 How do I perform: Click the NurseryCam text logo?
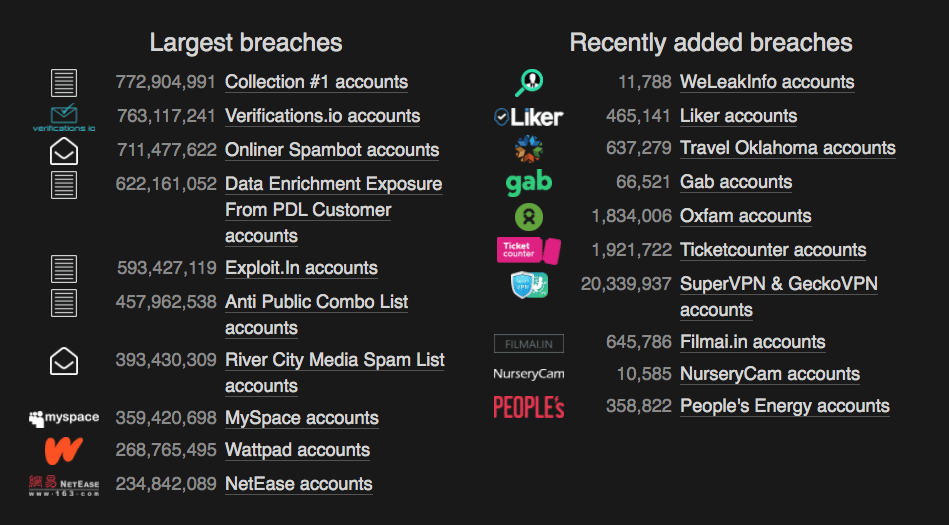click(529, 374)
